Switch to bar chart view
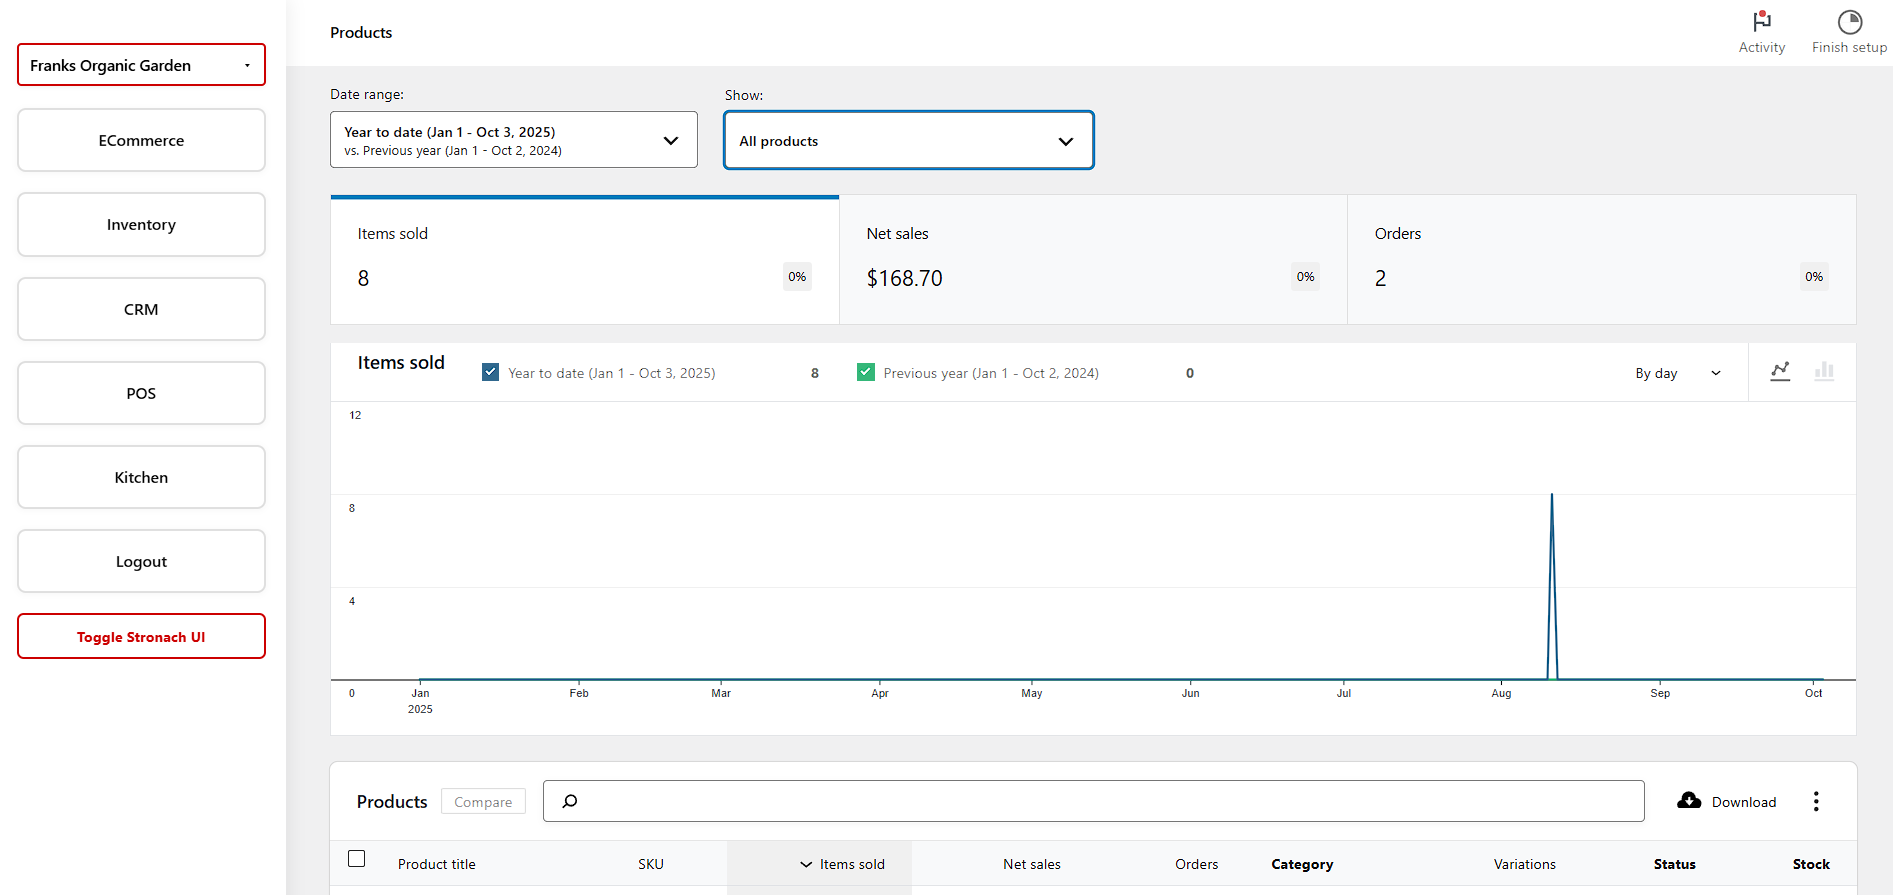Viewport: 1893px width, 895px height. 1824,372
